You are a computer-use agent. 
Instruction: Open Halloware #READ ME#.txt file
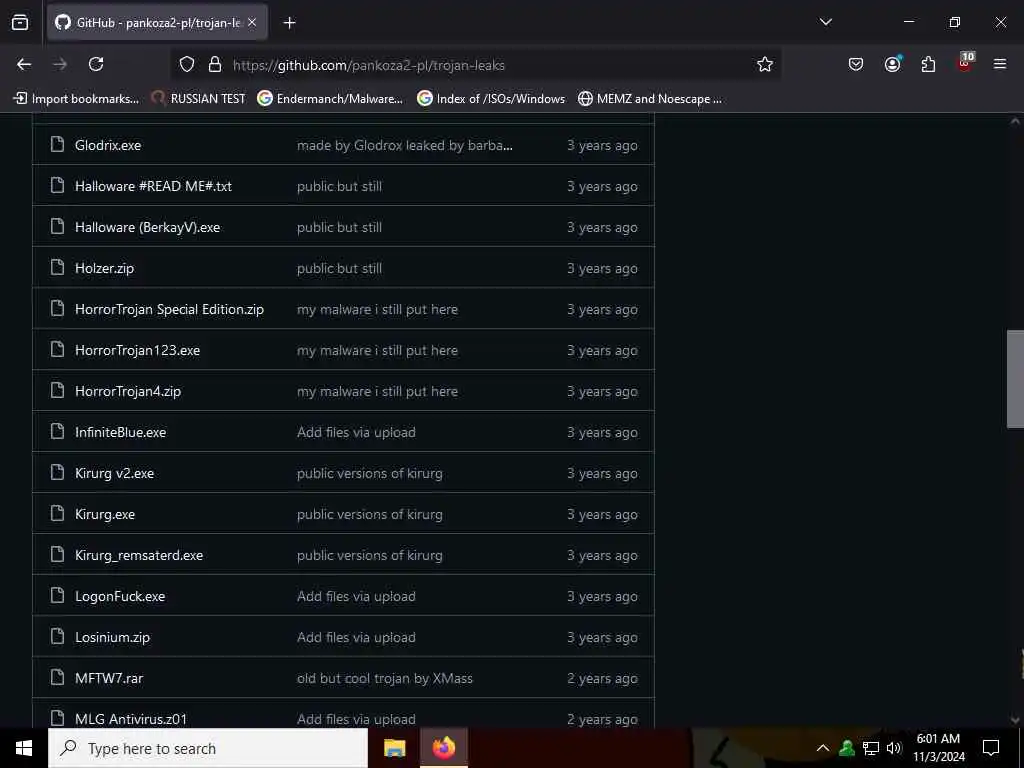pos(153,187)
